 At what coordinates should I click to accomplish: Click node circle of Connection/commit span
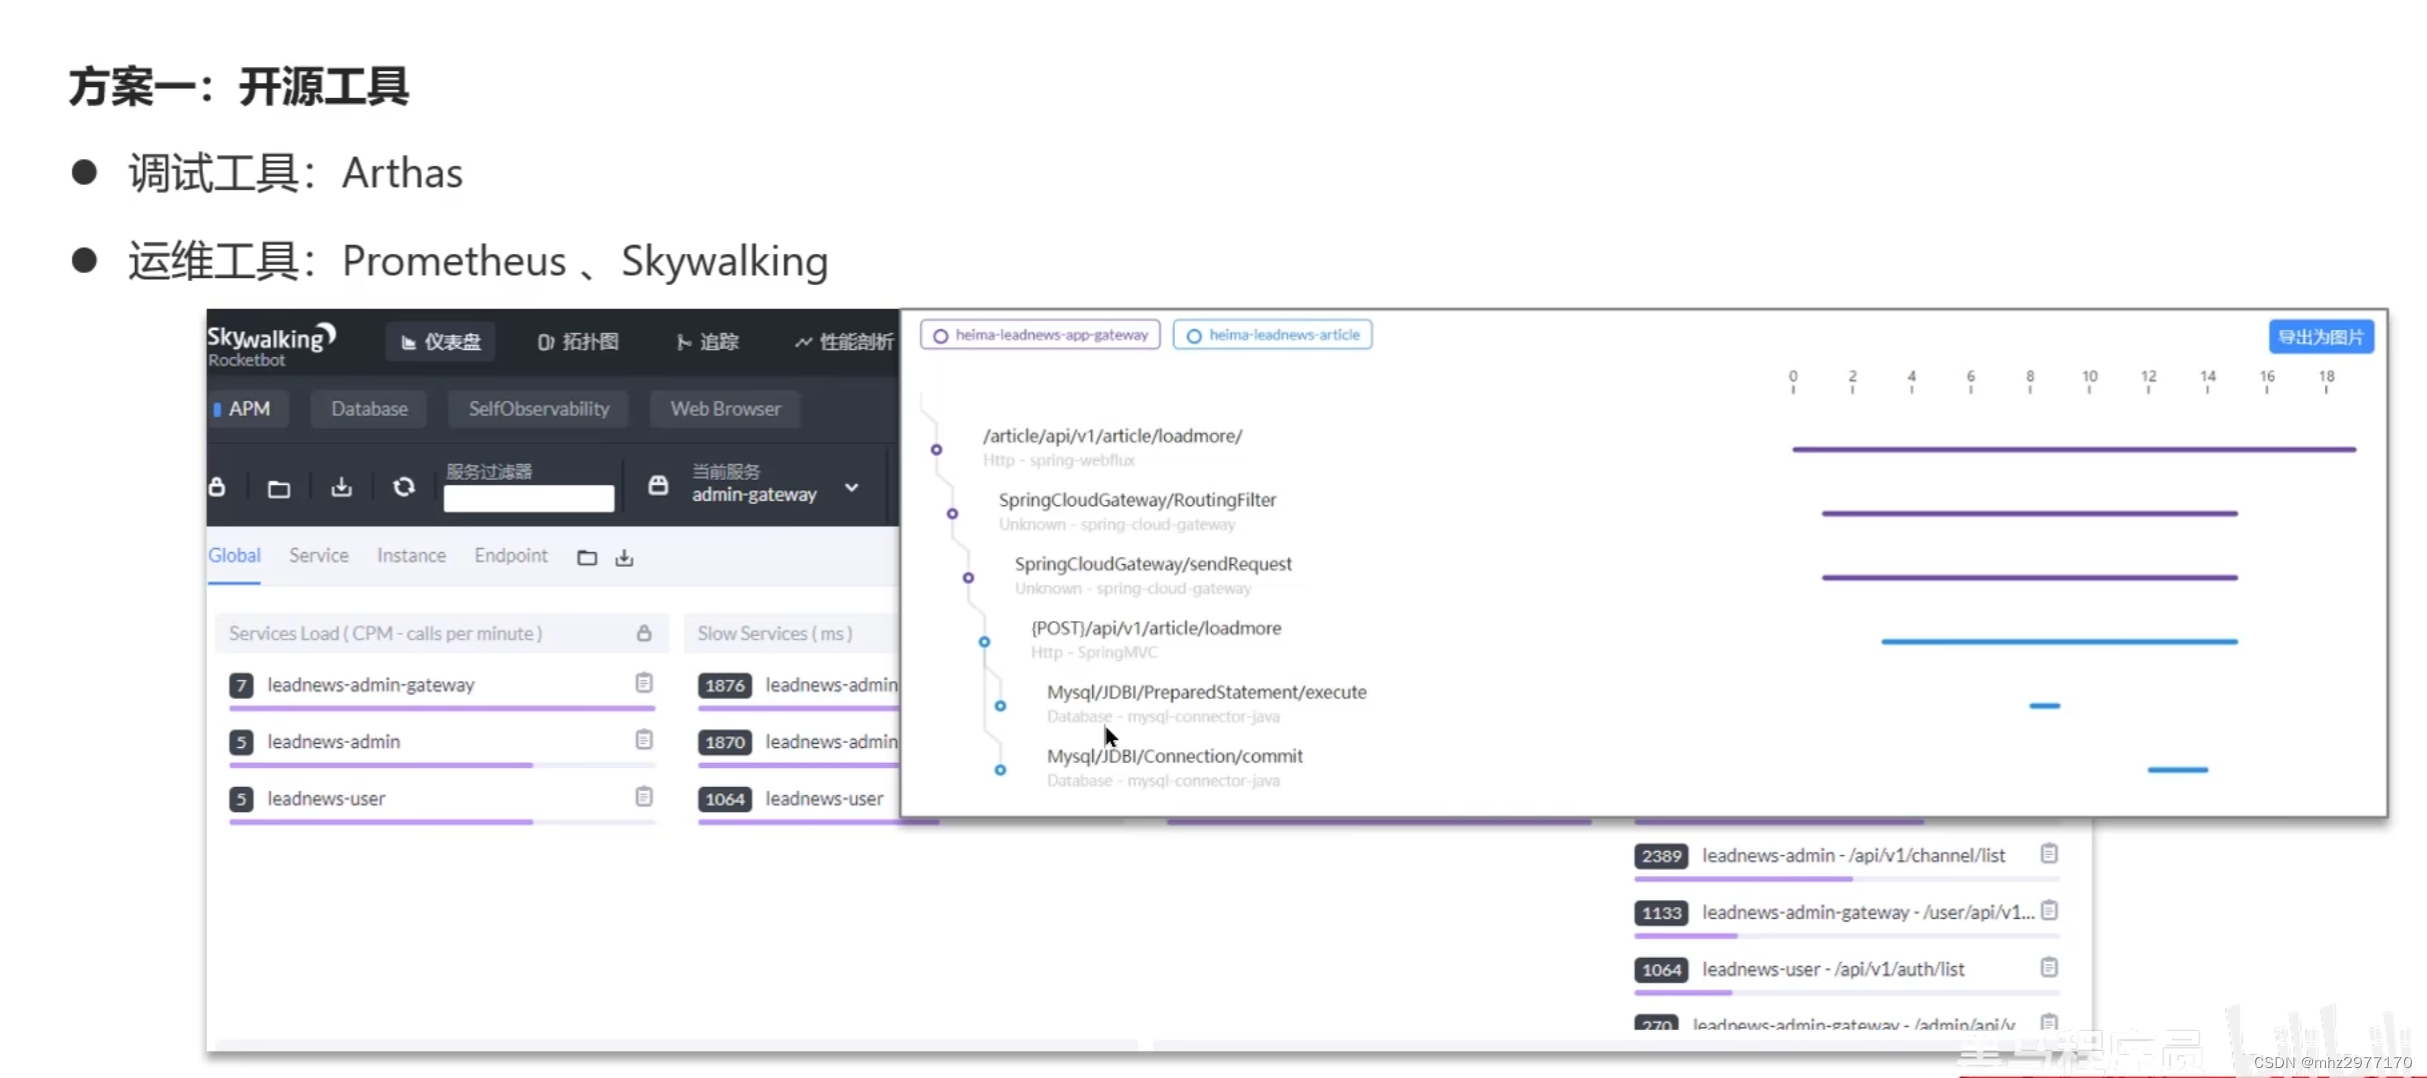1000,770
